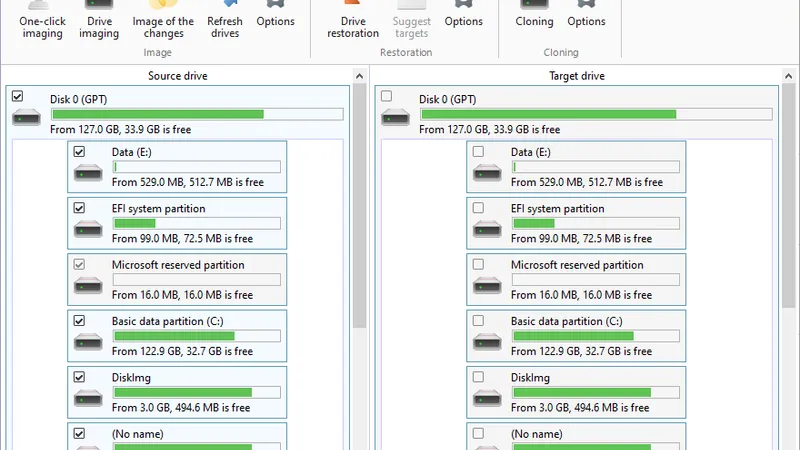This screenshot has height=450, width=800.
Task: Click the Target drive panel header
Action: pos(577,76)
